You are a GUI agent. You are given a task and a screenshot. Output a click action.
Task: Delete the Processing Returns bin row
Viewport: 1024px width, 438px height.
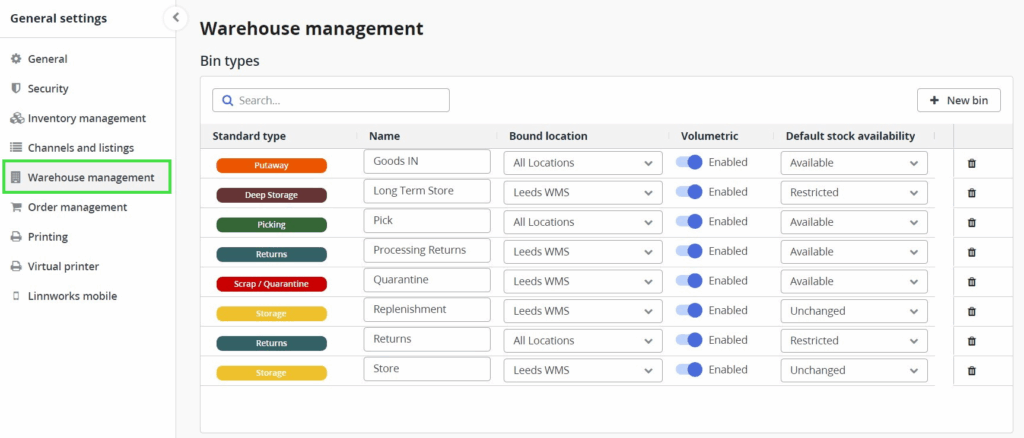pyautogui.click(x=971, y=252)
